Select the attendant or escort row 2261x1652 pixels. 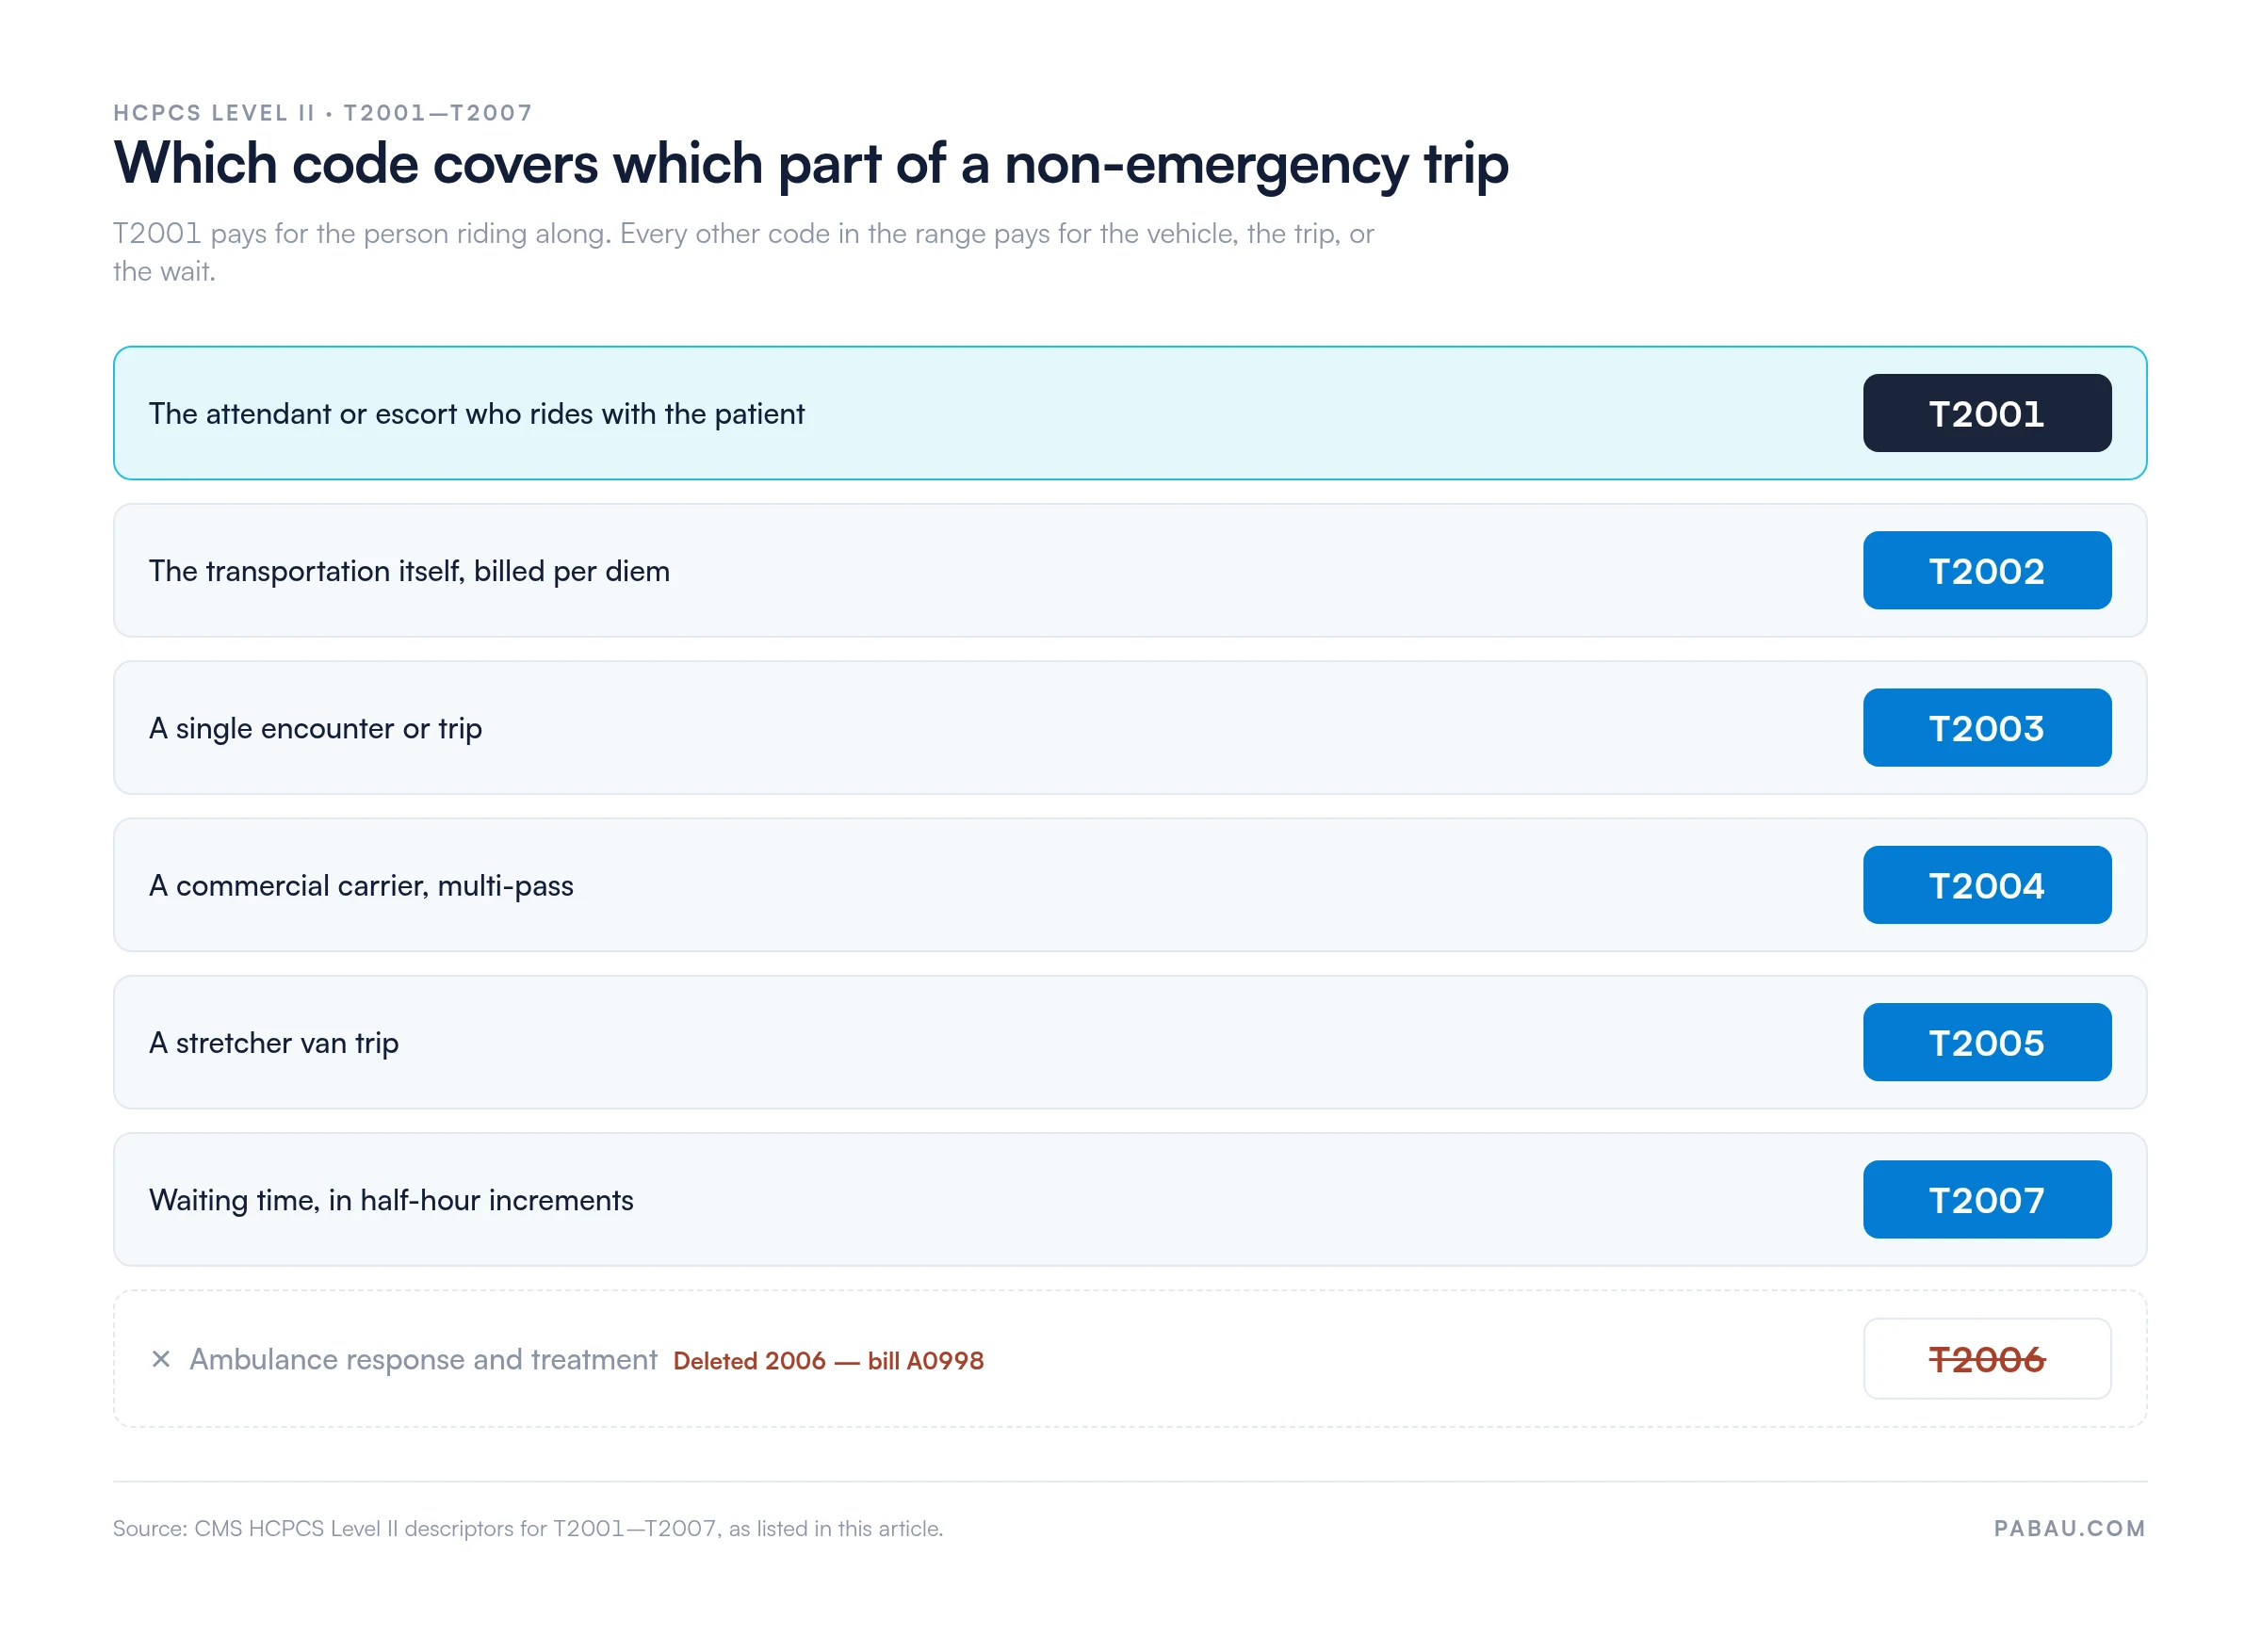[1129, 413]
